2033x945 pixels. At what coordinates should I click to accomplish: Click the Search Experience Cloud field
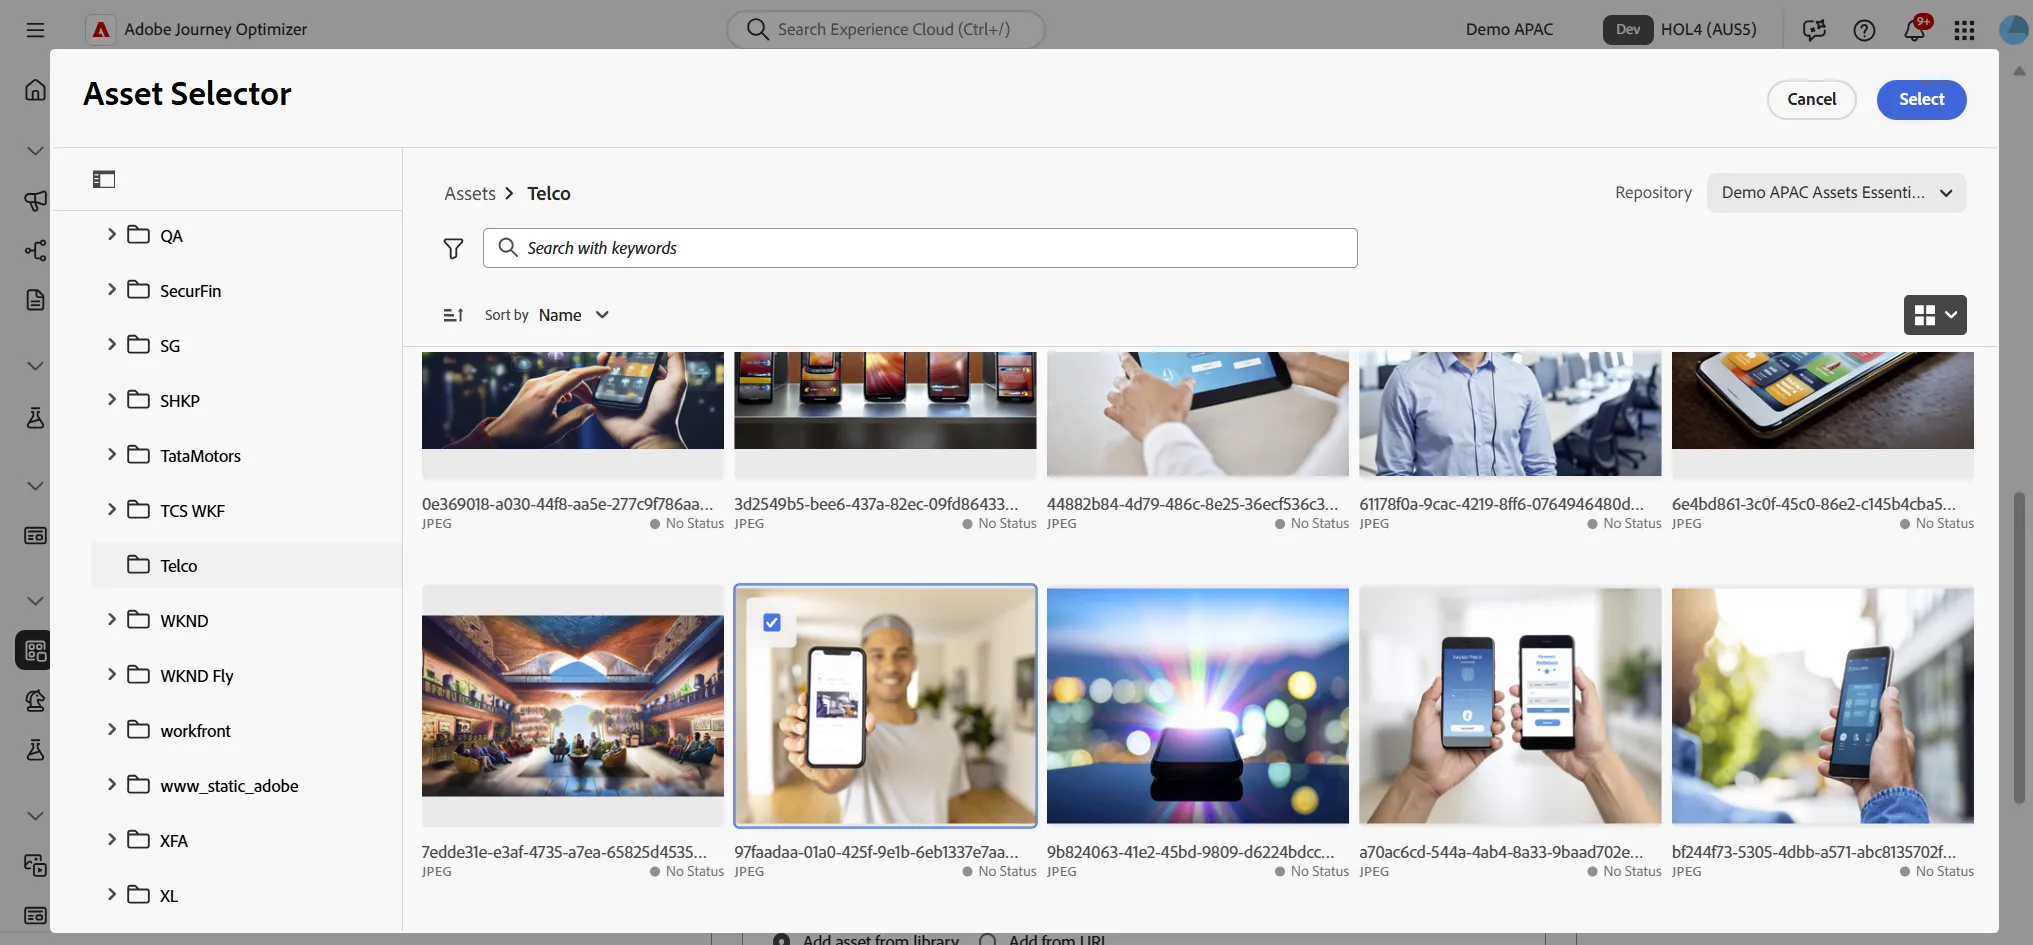coord(886,29)
